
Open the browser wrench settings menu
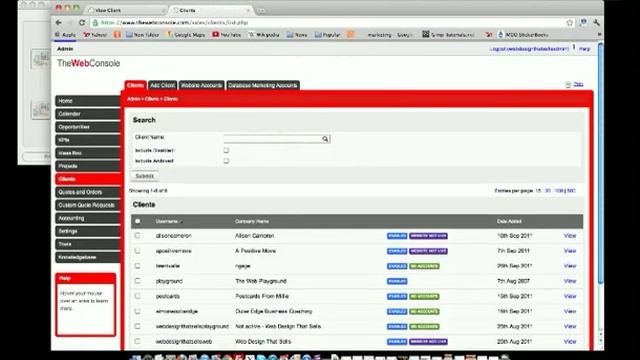click(596, 23)
